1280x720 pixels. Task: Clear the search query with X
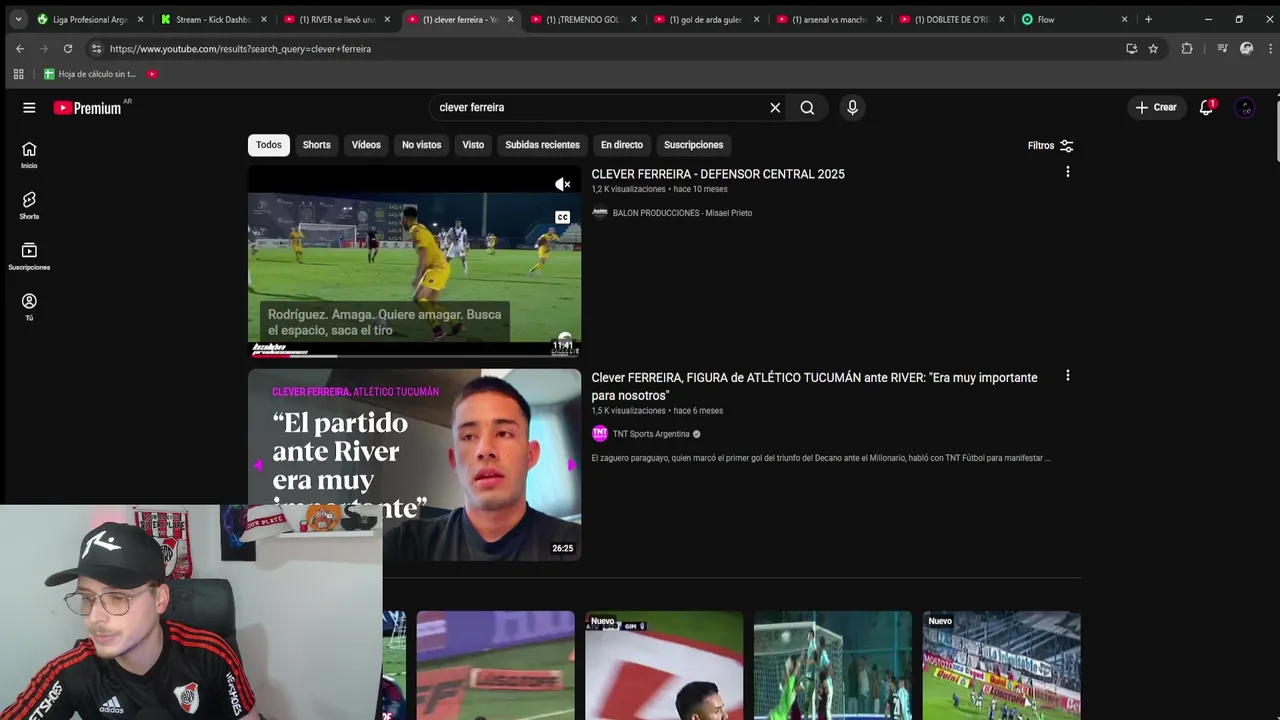tap(775, 108)
